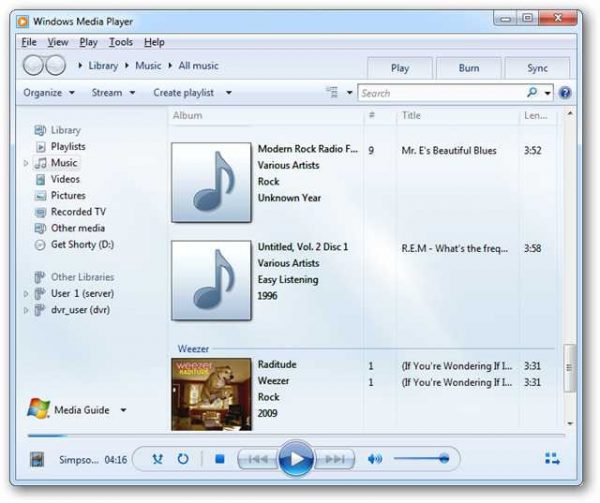
Task: Switch to Now Playing view icon
Action: pos(552,459)
